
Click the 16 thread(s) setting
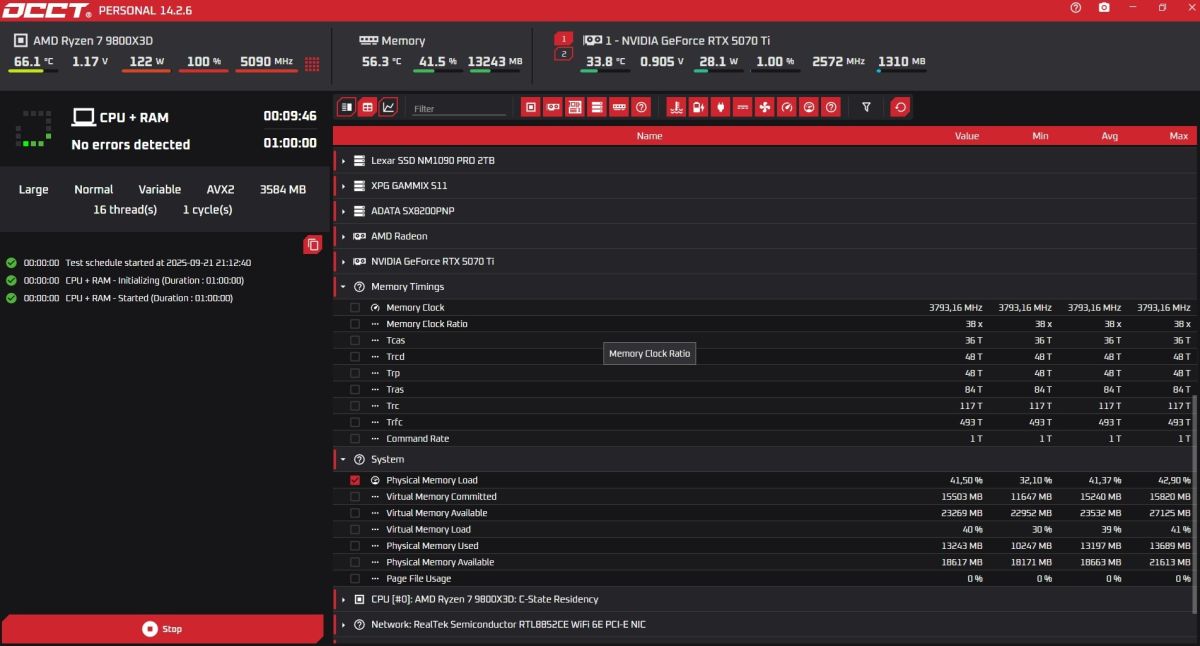[125, 210]
